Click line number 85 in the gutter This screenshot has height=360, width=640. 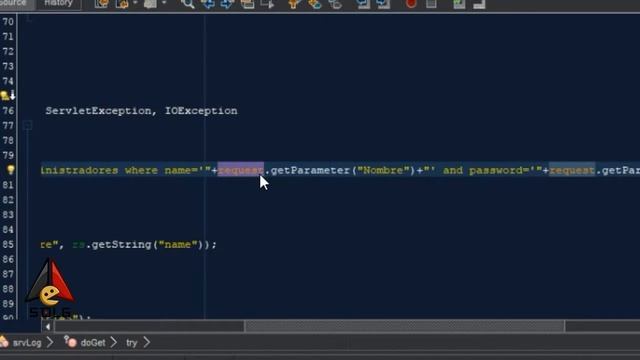pos(8,244)
